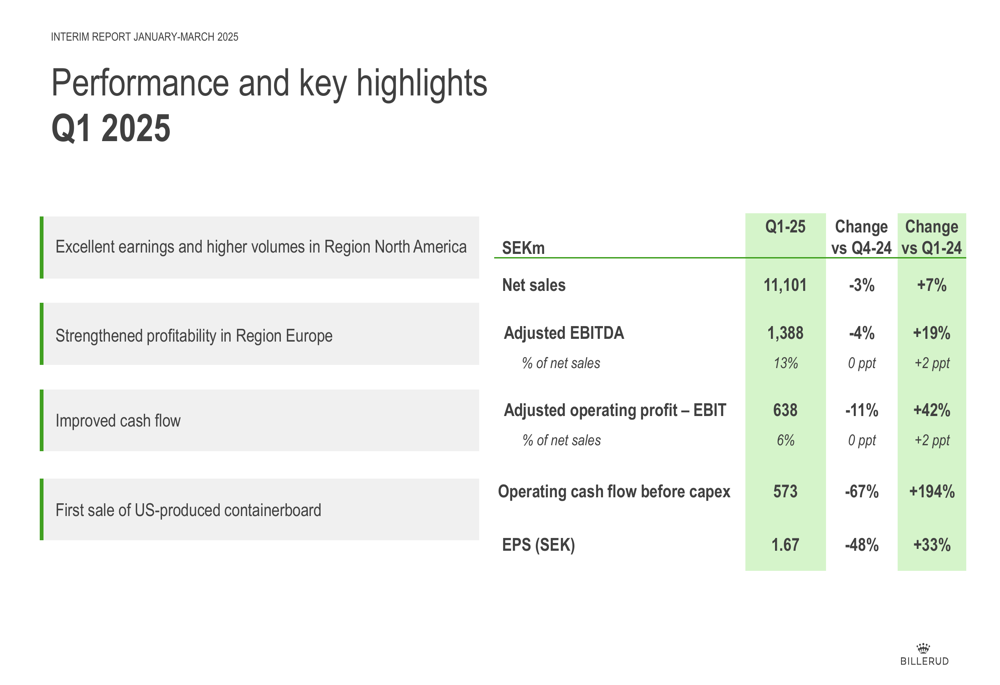Viewport: 1000px width, 685px height.
Task: Select the Net sales row label
Action: [x=534, y=285]
